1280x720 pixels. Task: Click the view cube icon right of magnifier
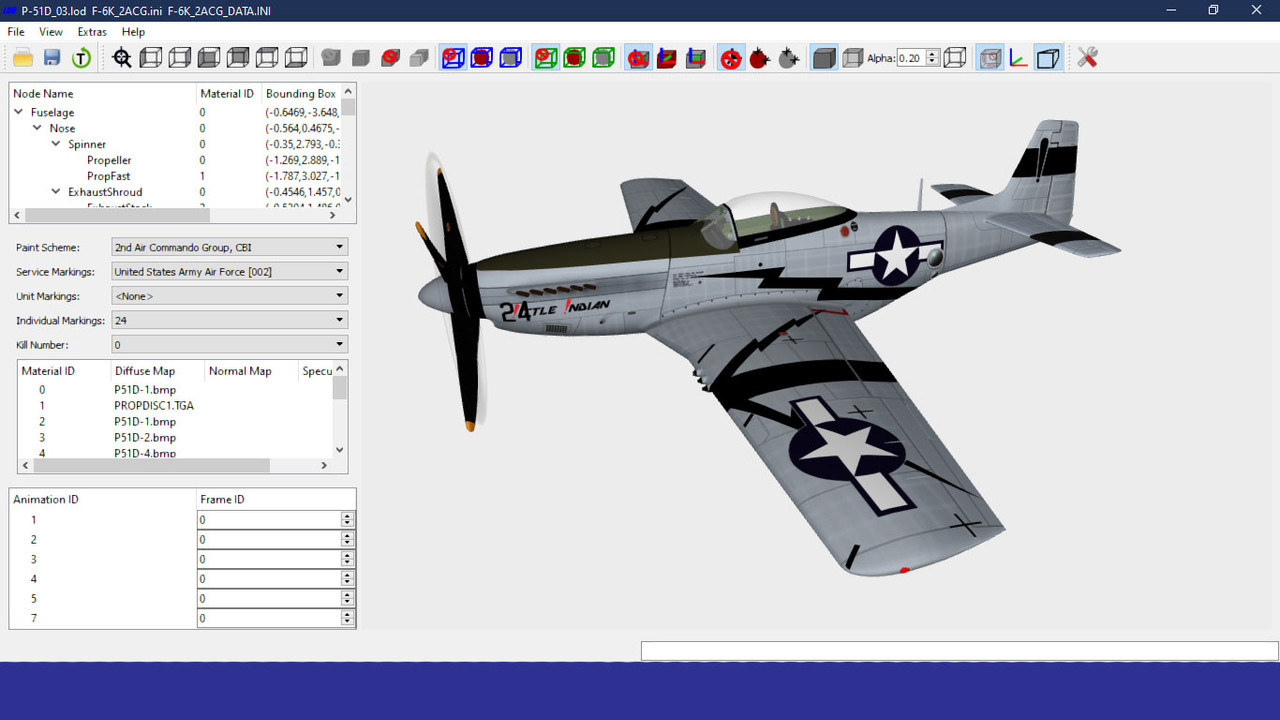click(x=151, y=58)
